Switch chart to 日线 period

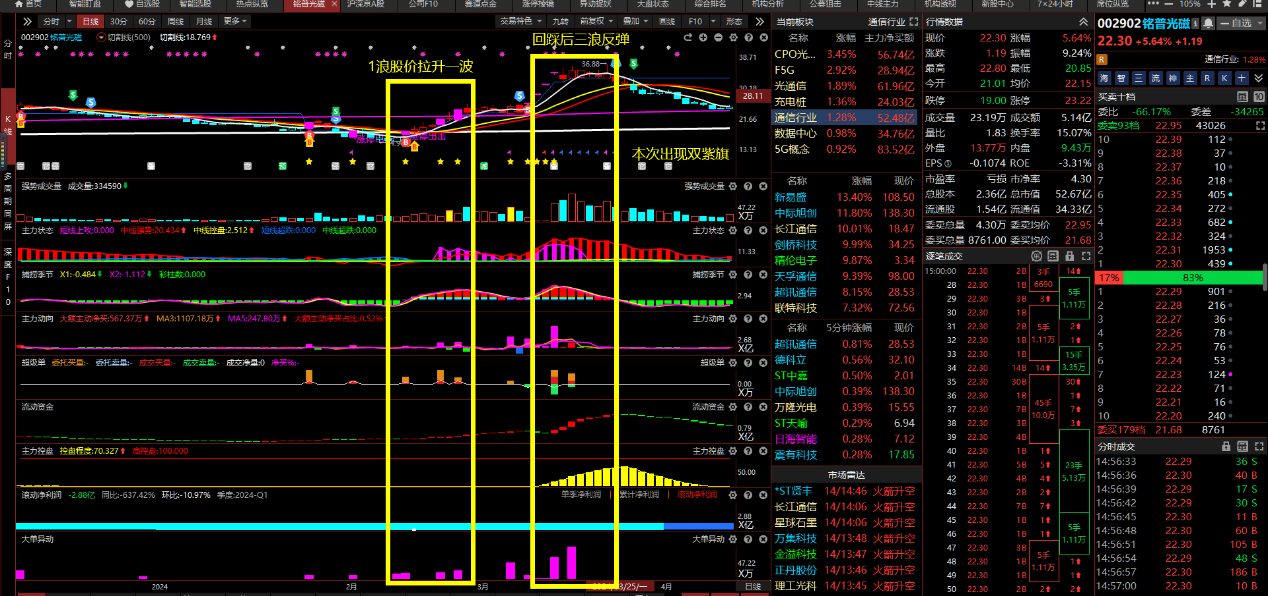click(x=89, y=21)
